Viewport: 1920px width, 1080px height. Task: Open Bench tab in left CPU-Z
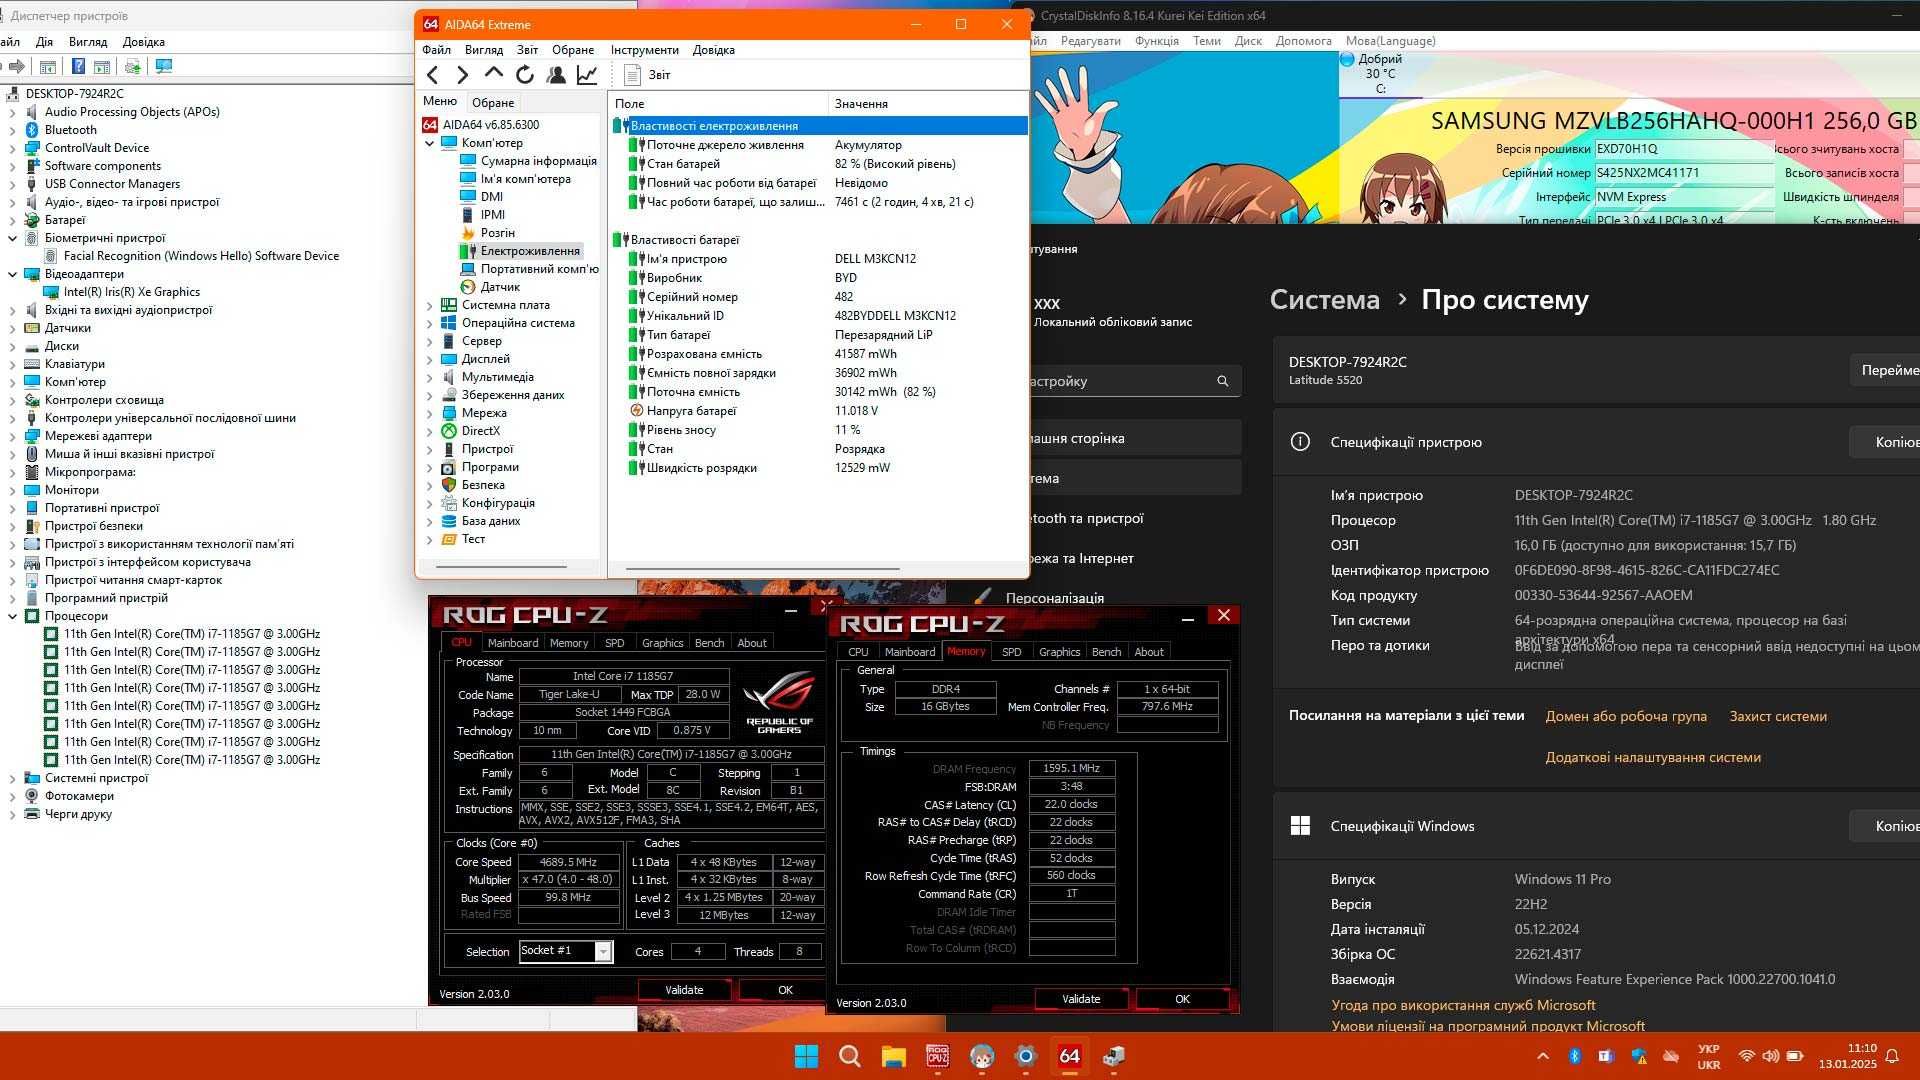click(x=709, y=643)
